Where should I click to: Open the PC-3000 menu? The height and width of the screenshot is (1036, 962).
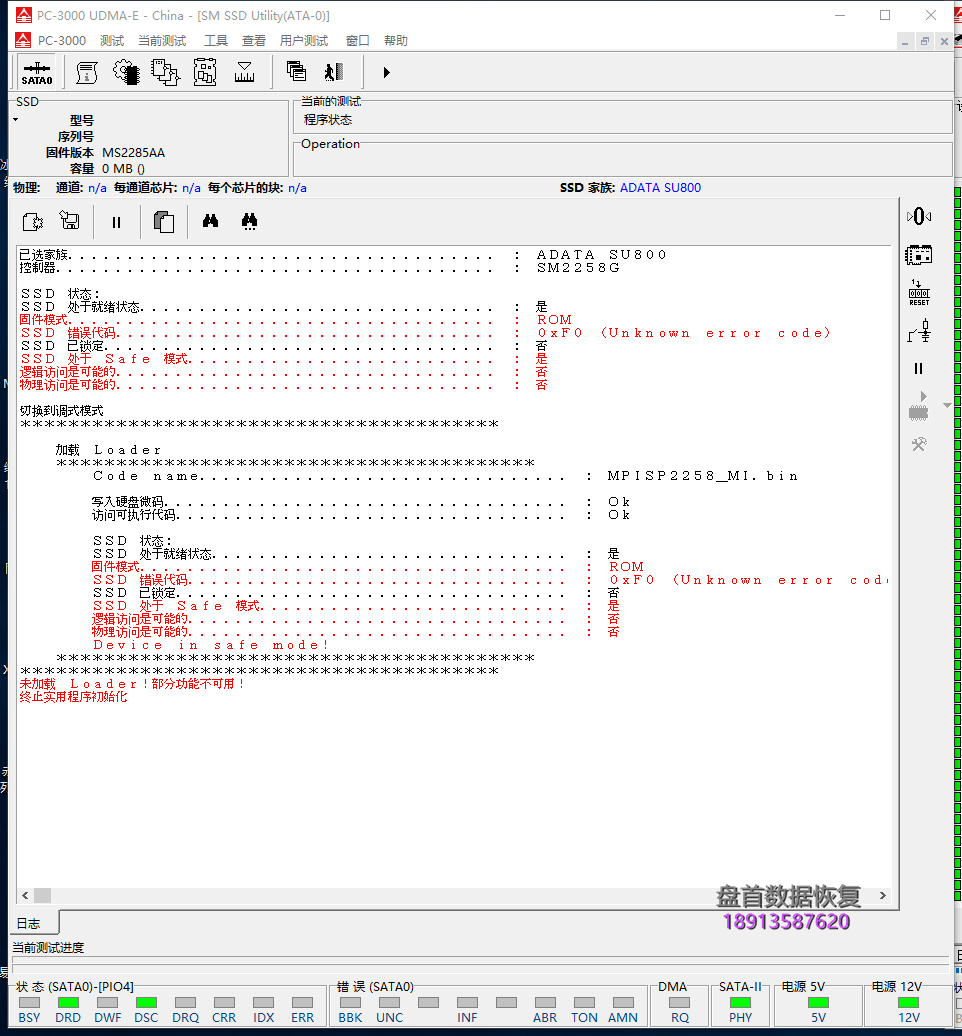click(x=61, y=41)
